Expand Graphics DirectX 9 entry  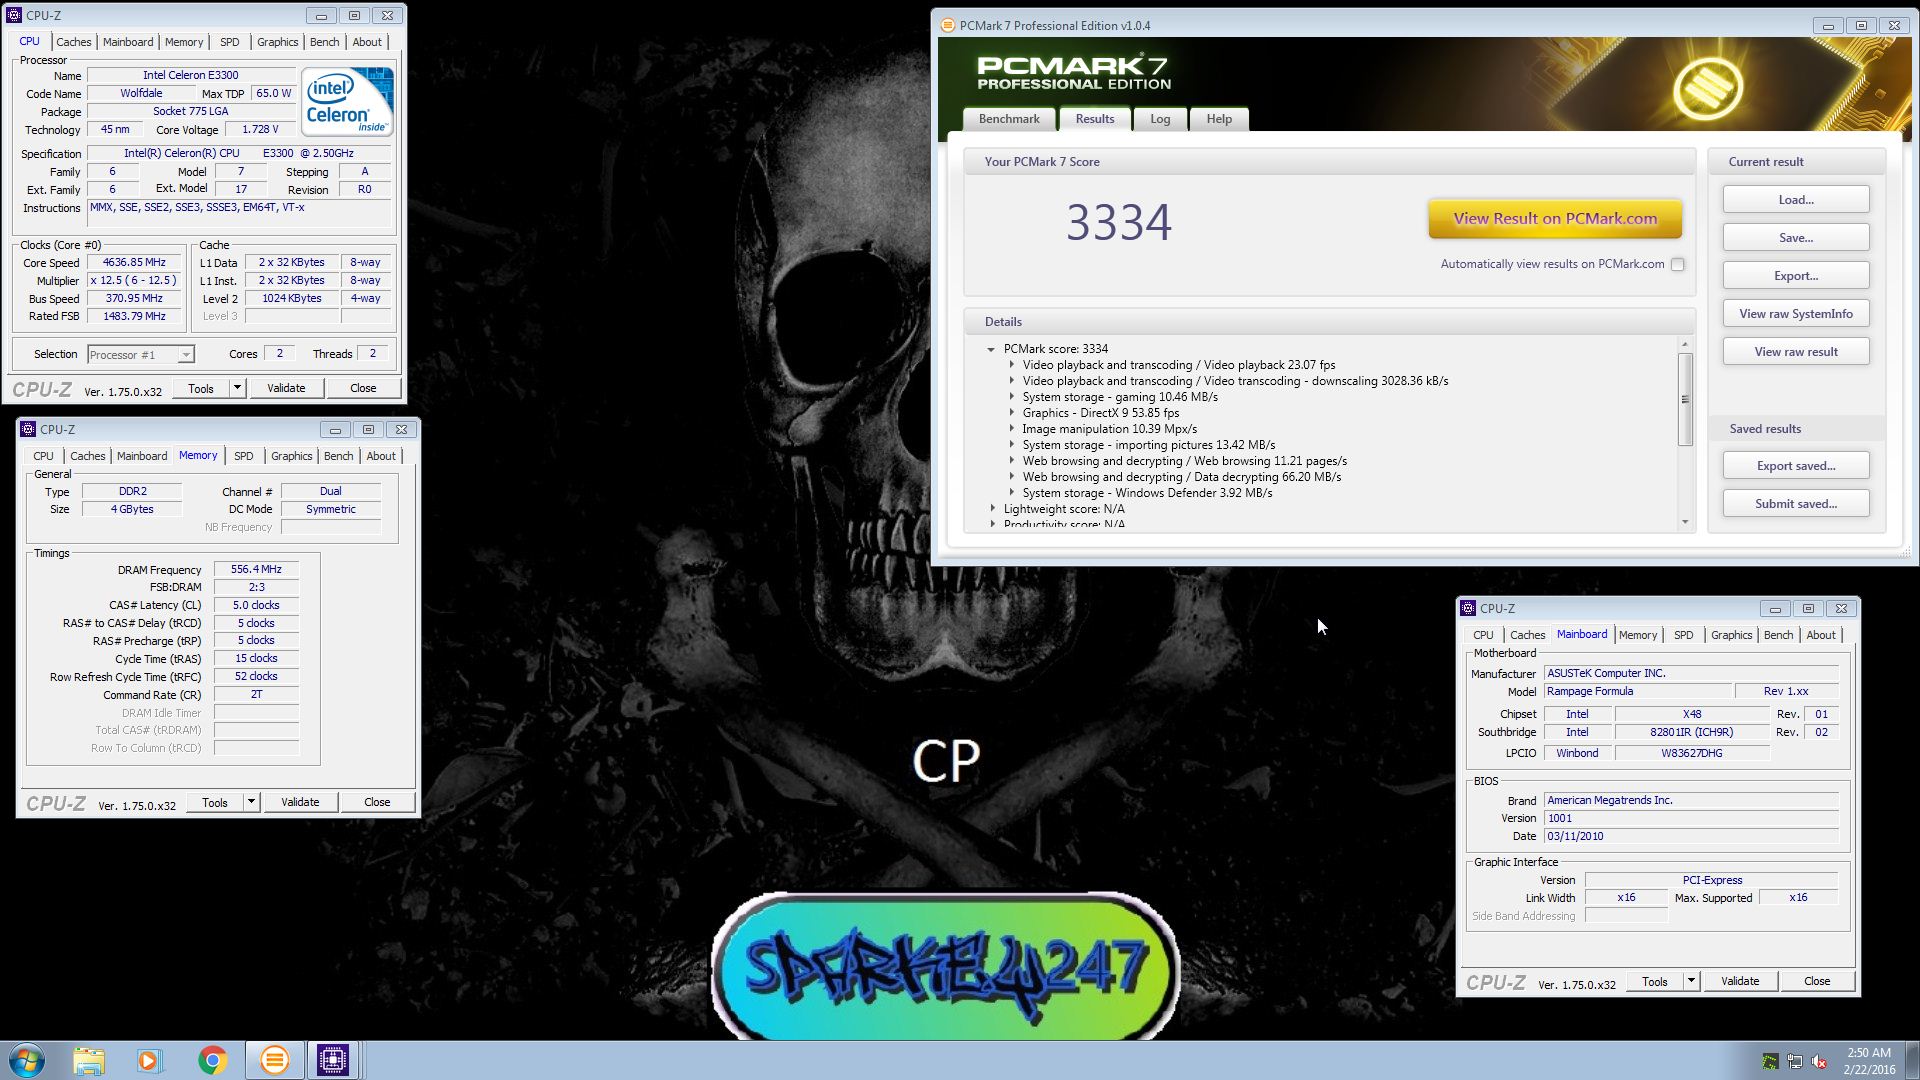pyautogui.click(x=1011, y=413)
